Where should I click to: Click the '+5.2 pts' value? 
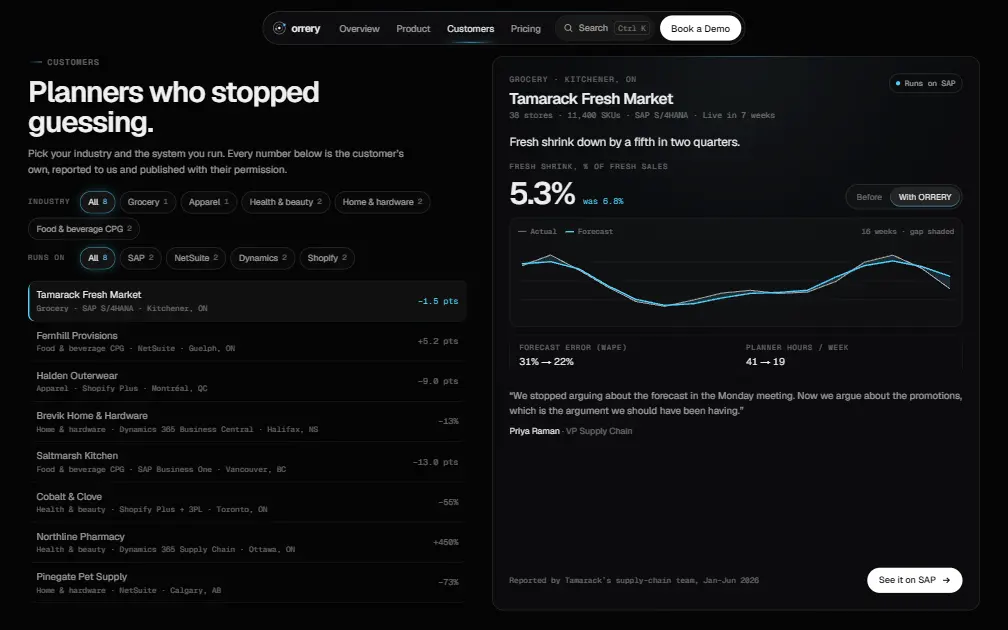tap(438, 341)
